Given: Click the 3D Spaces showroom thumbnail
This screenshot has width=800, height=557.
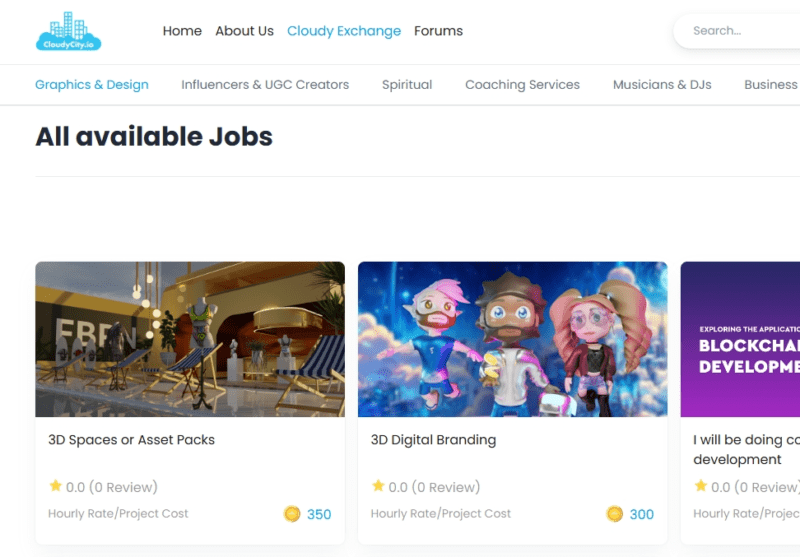Looking at the screenshot, I should click(x=190, y=339).
